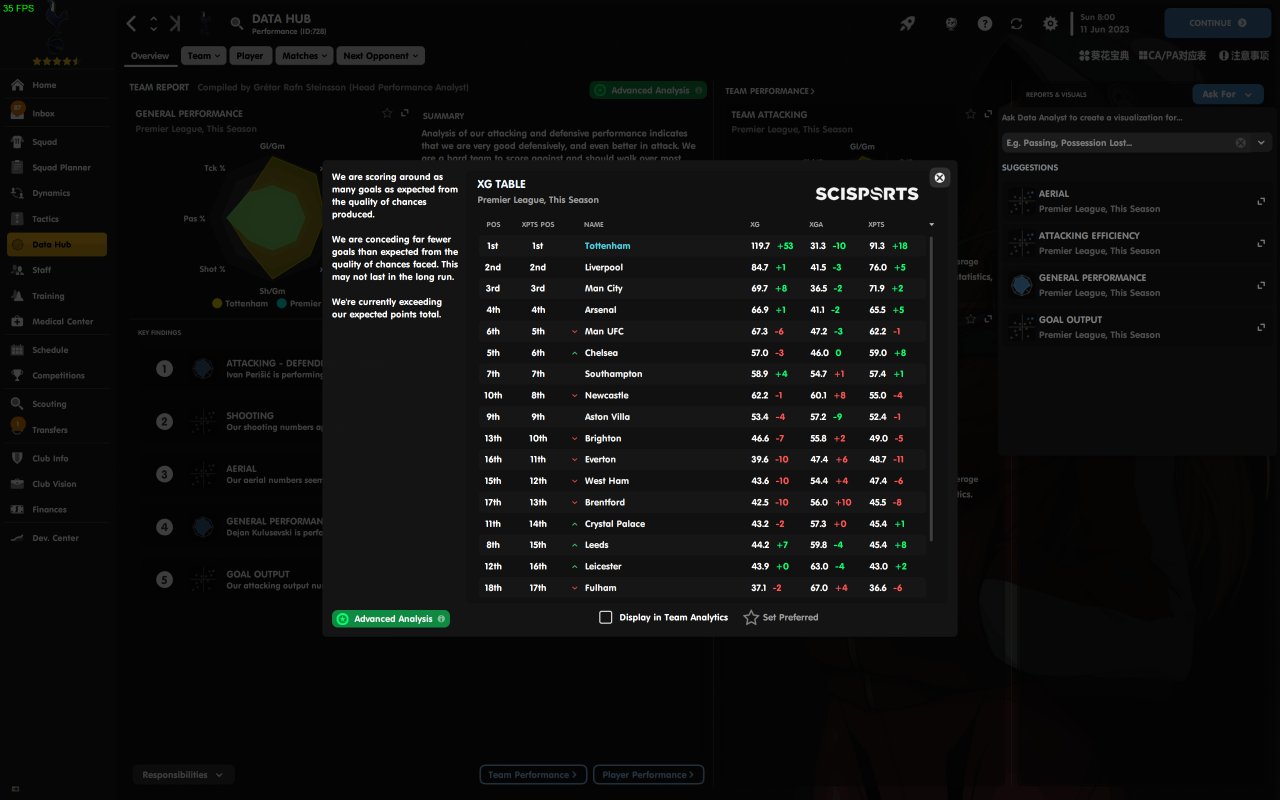Click the rocket icon in the top bar

(x=907, y=23)
